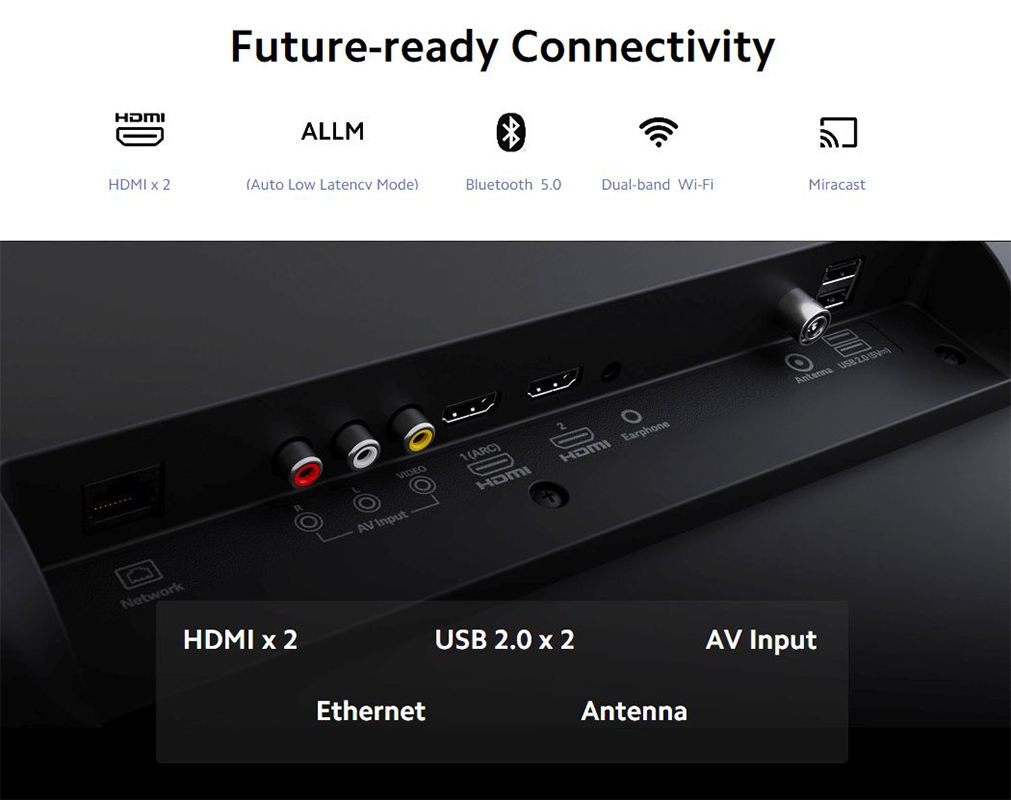1011x800 pixels.
Task: Click the Future-ready Connectivity heading
Action: [503, 47]
